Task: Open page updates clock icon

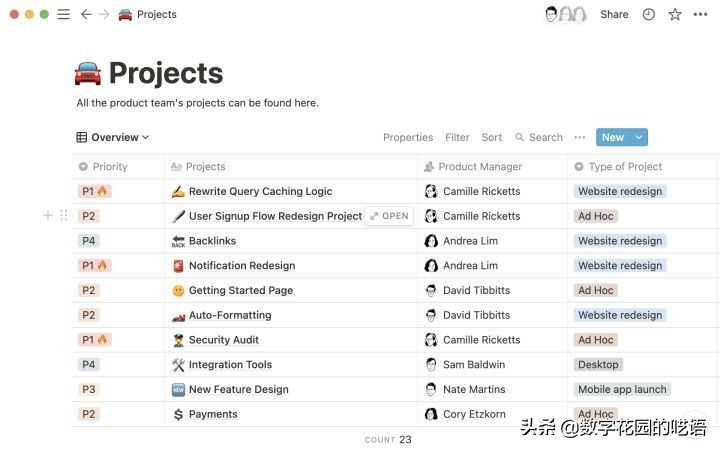Action: [x=648, y=14]
